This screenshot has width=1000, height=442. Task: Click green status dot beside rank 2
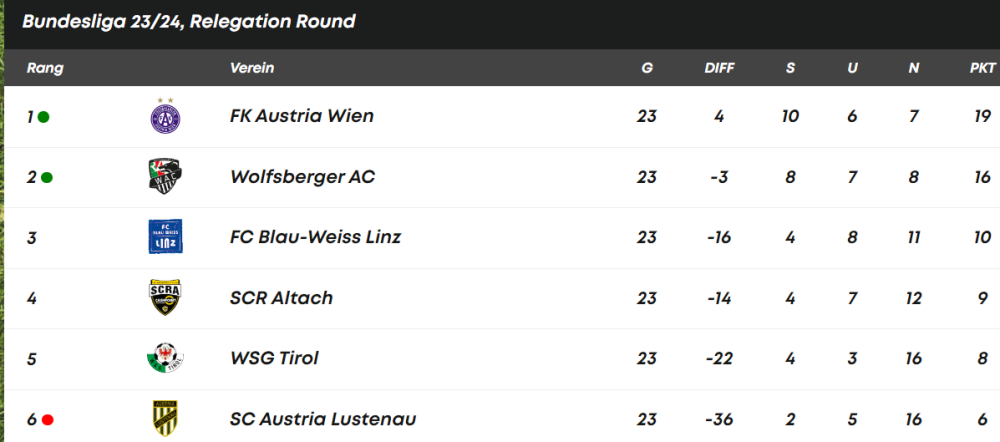pyautogui.click(x=47, y=178)
